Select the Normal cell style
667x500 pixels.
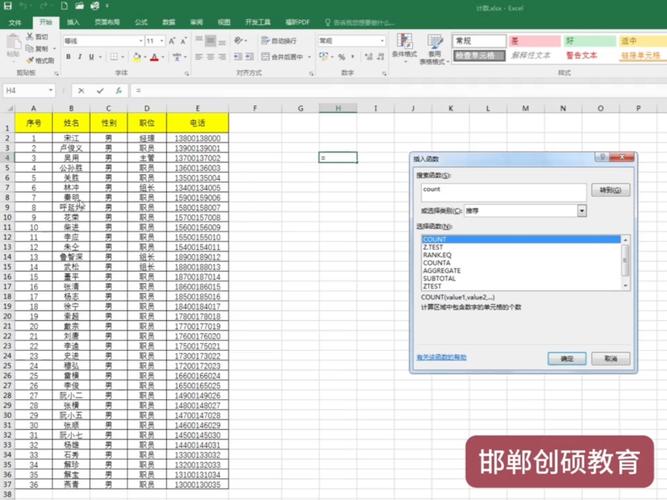tap(479, 41)
